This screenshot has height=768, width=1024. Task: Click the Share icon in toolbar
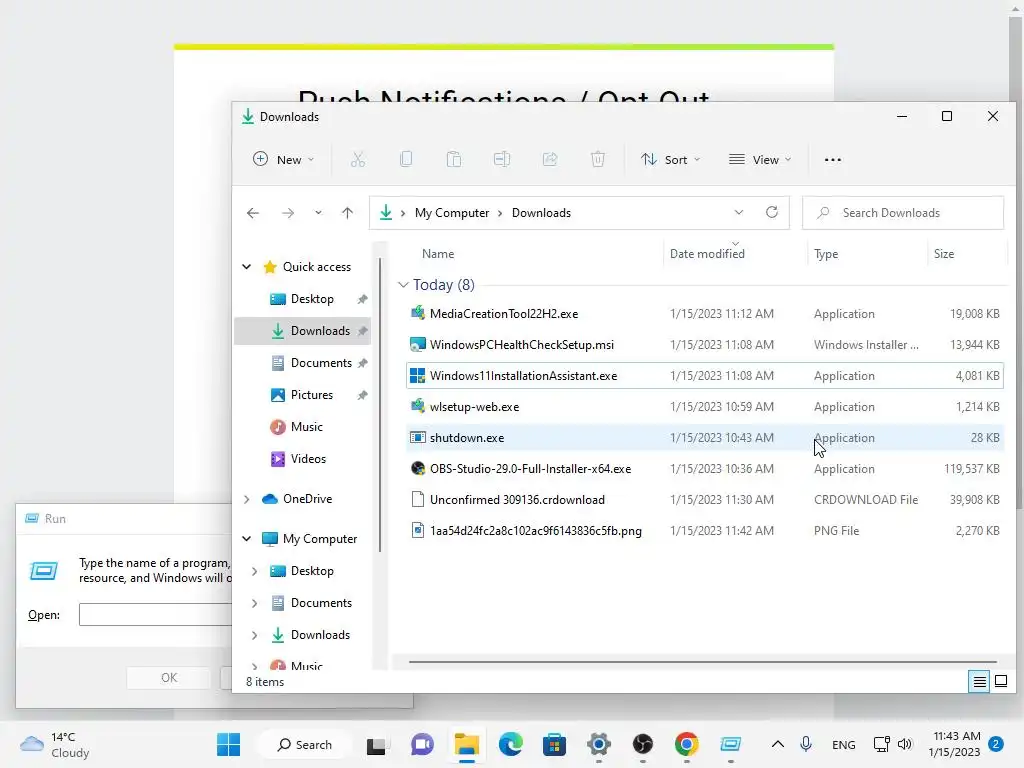pos(550,159)
